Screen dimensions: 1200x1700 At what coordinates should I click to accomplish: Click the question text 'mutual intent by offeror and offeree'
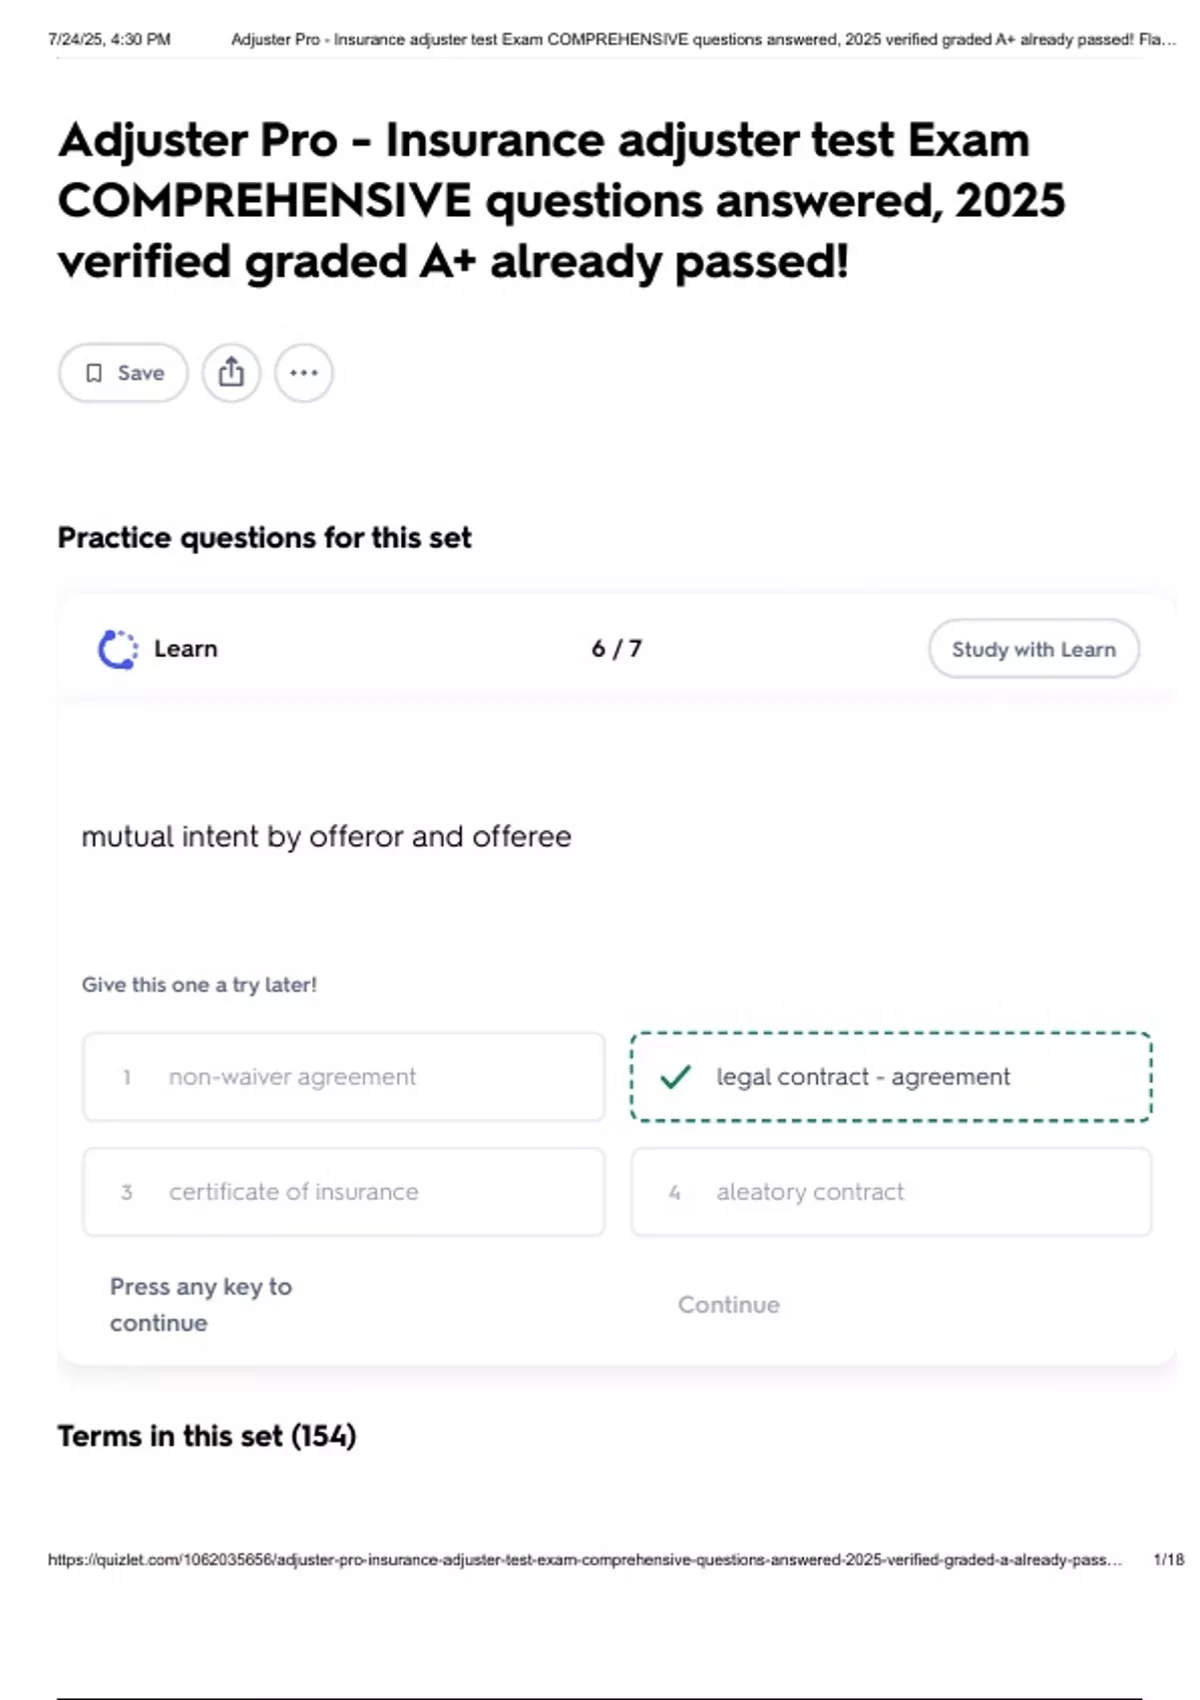click(326, 836)
